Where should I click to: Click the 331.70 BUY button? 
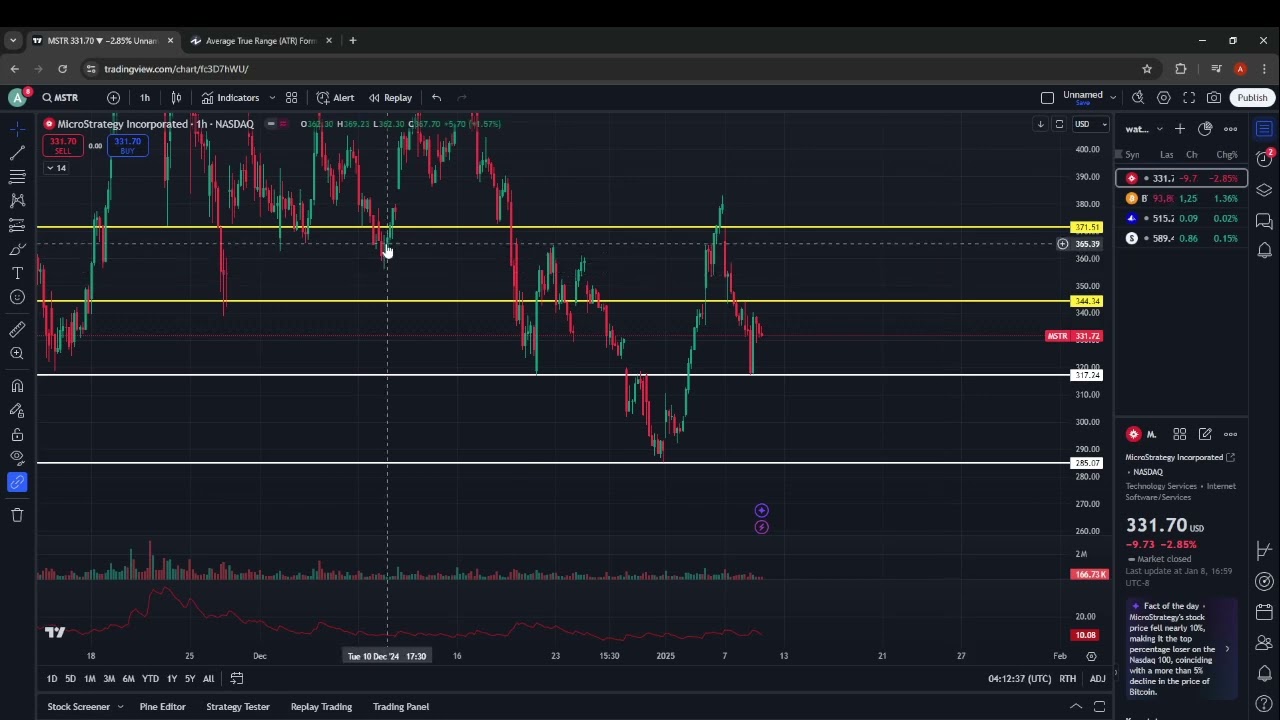point(127,145)
